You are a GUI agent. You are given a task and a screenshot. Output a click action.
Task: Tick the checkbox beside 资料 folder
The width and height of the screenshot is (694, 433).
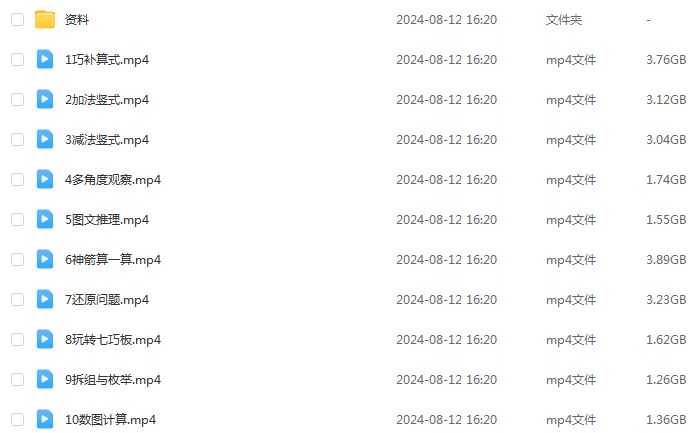tap(17, 19)
